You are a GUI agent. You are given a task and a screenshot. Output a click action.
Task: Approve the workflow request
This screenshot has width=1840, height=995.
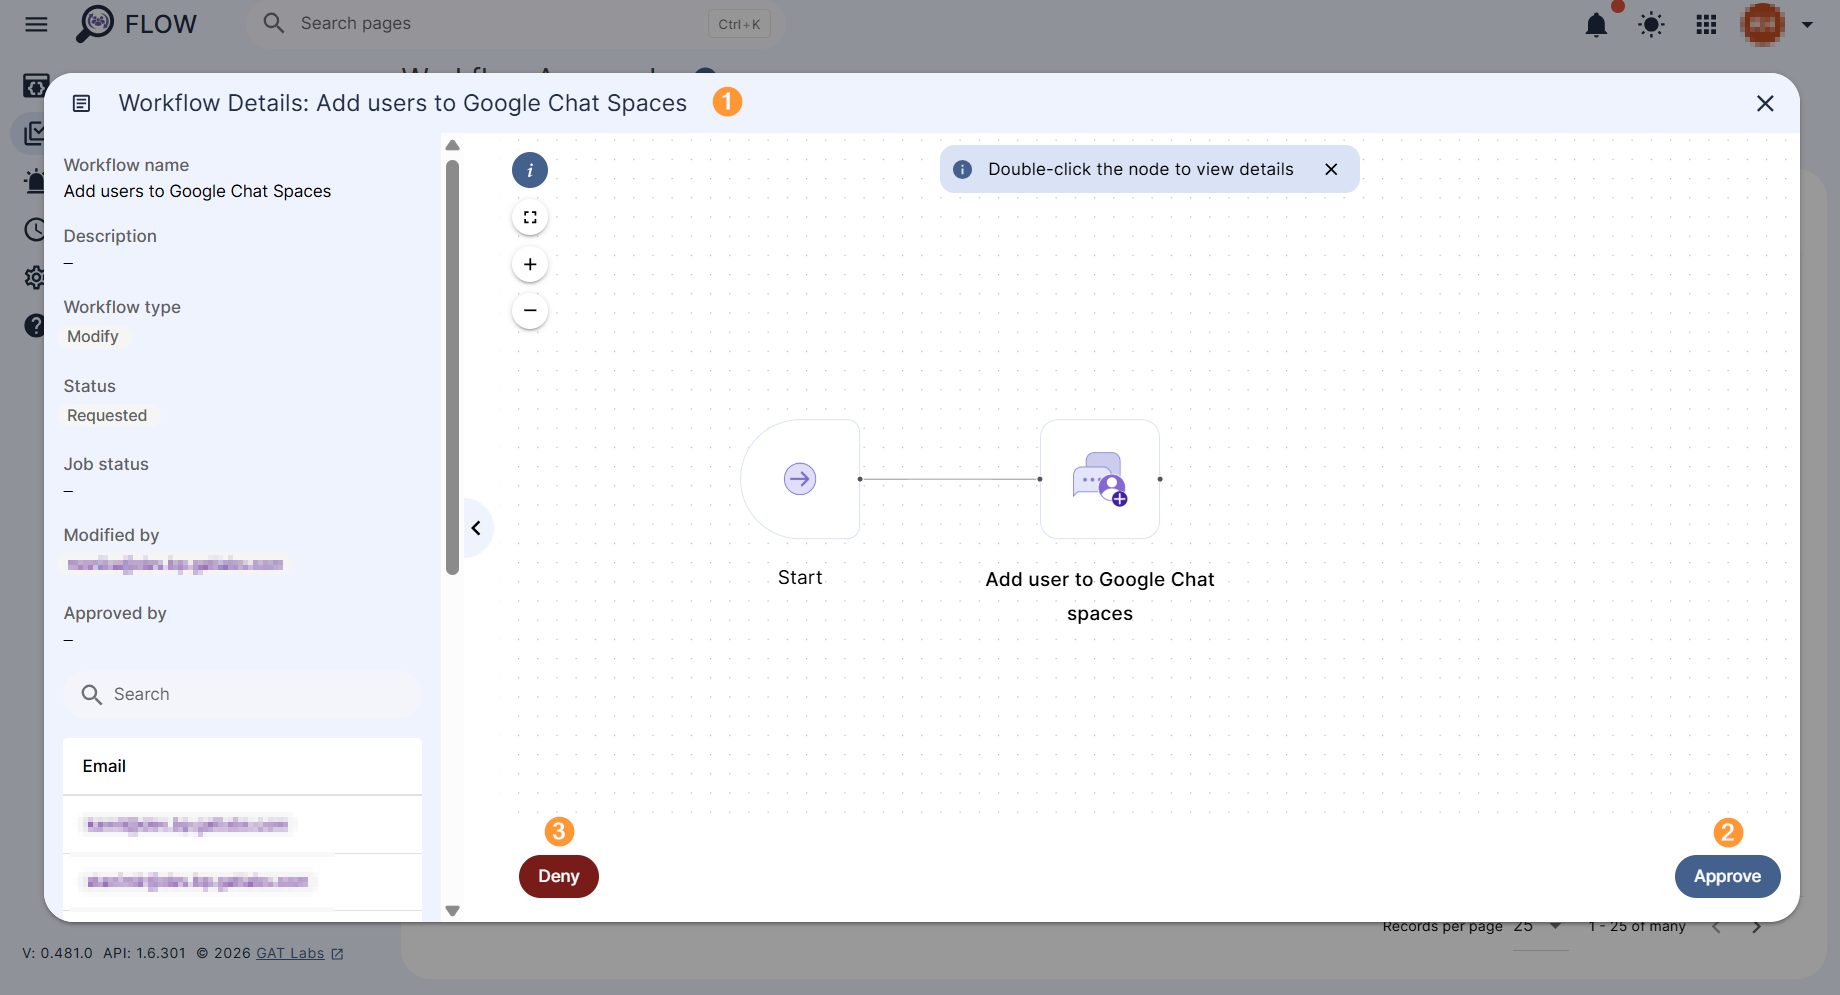(1727, 876)
